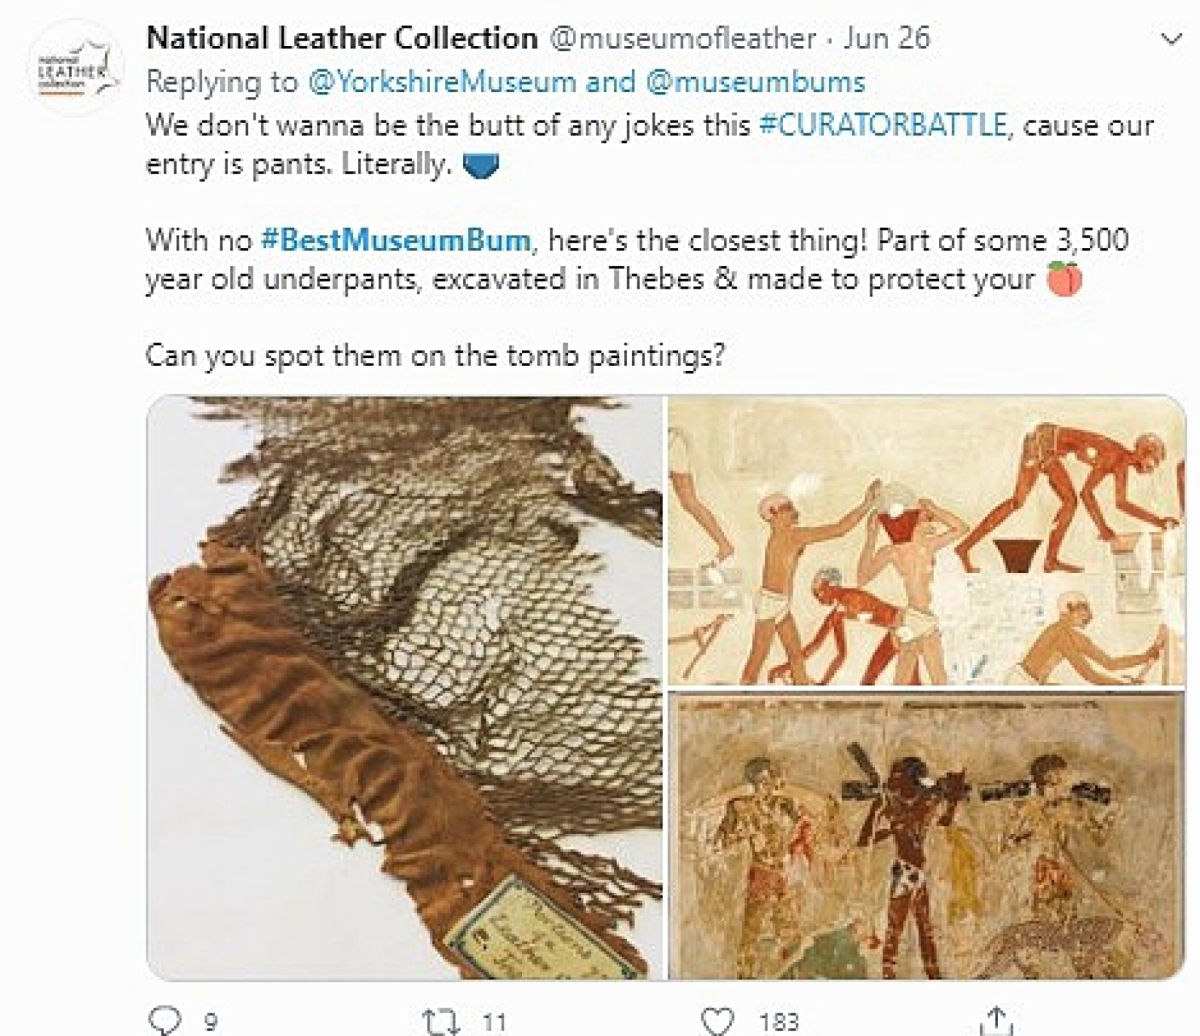
Task: Open the lower tomb painting with leopard
Action: (927, 835)
